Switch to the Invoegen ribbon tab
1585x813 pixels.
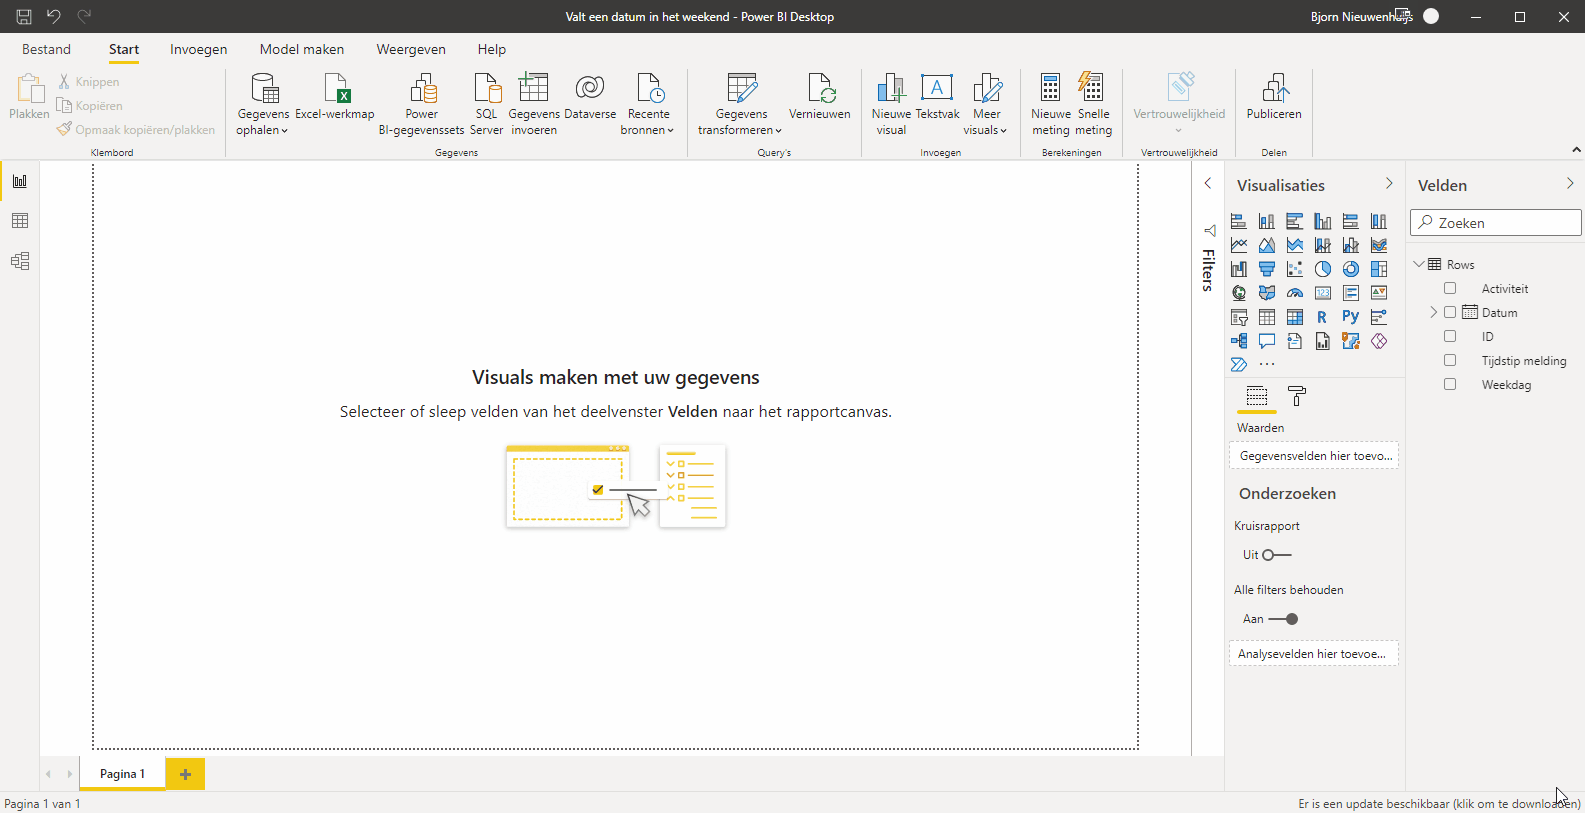(x=199, y=49)
